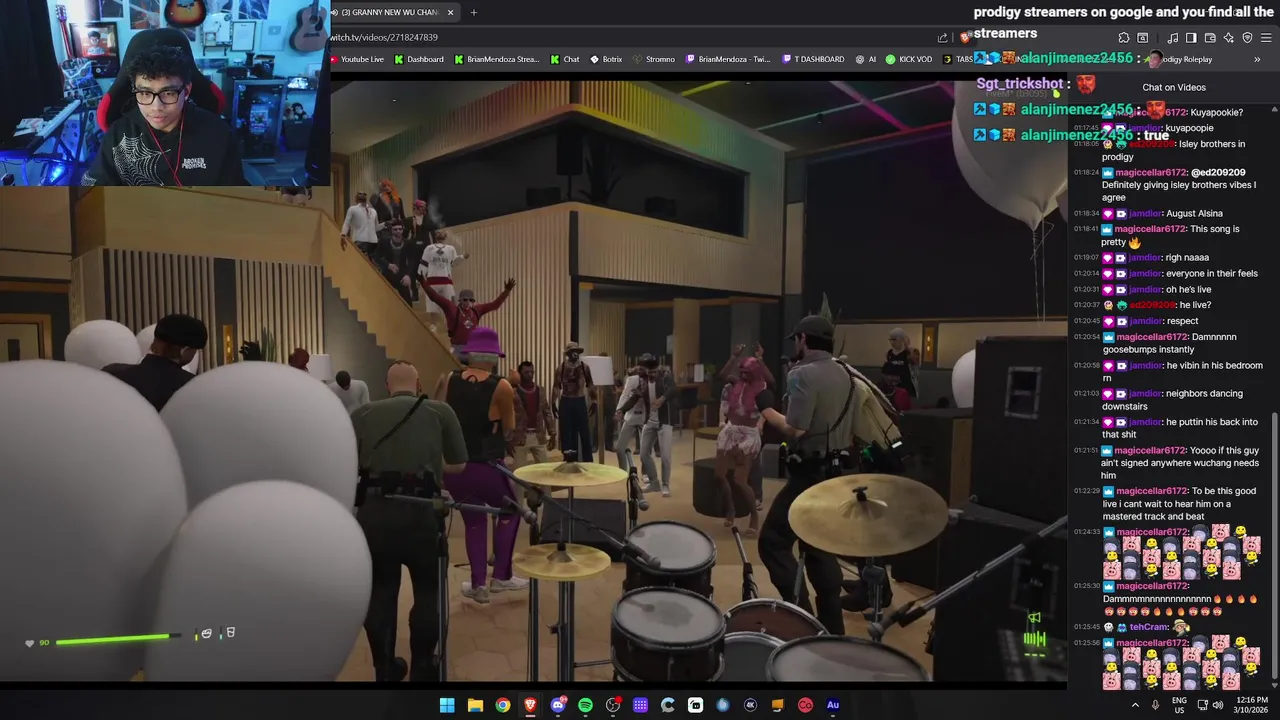
Task: Click chat message 'respect' from jamdior
Action: point(1182,321)
